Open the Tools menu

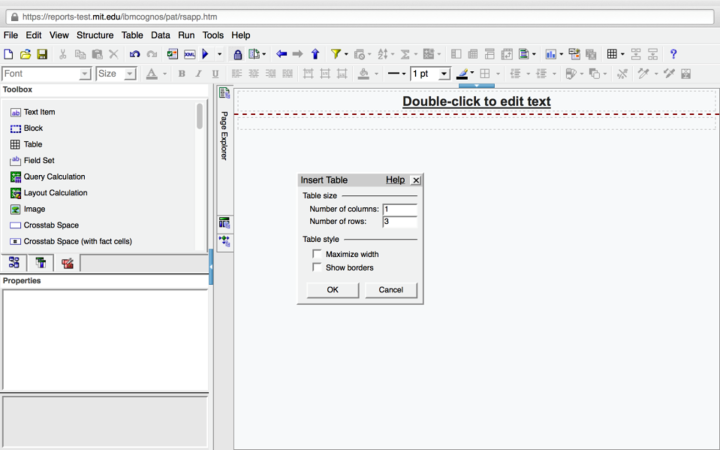tap(213, 35)
